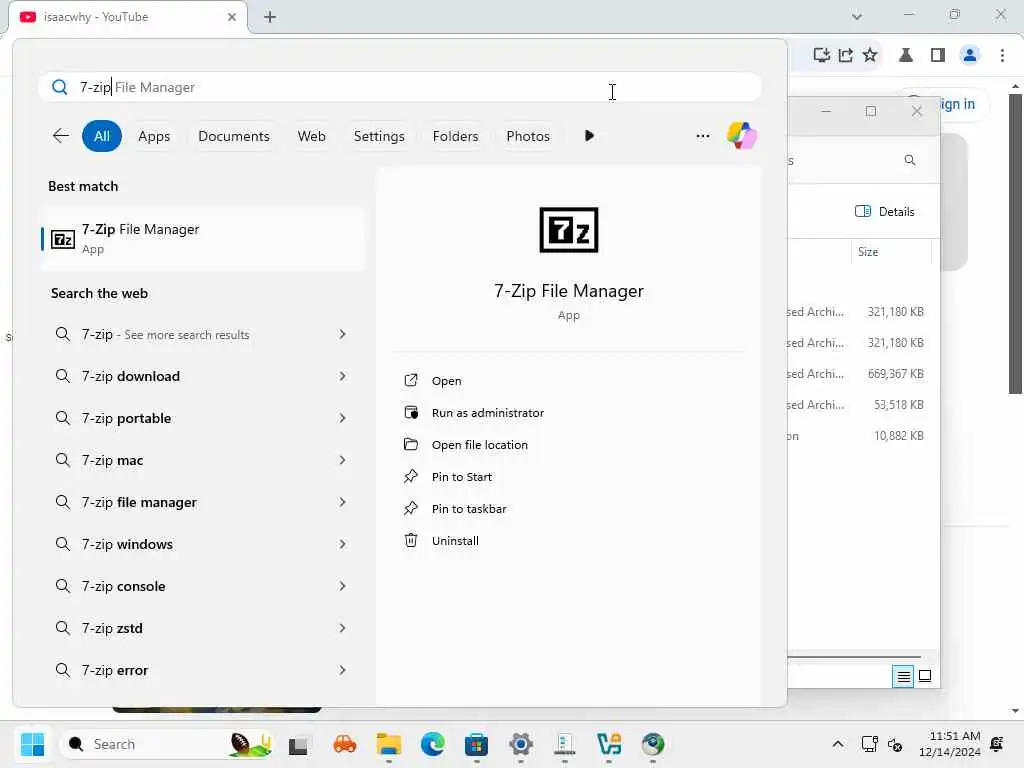1024x768 pixels.
Task: Open the clock showing 11:51 AM
Action: pos(950,744)
